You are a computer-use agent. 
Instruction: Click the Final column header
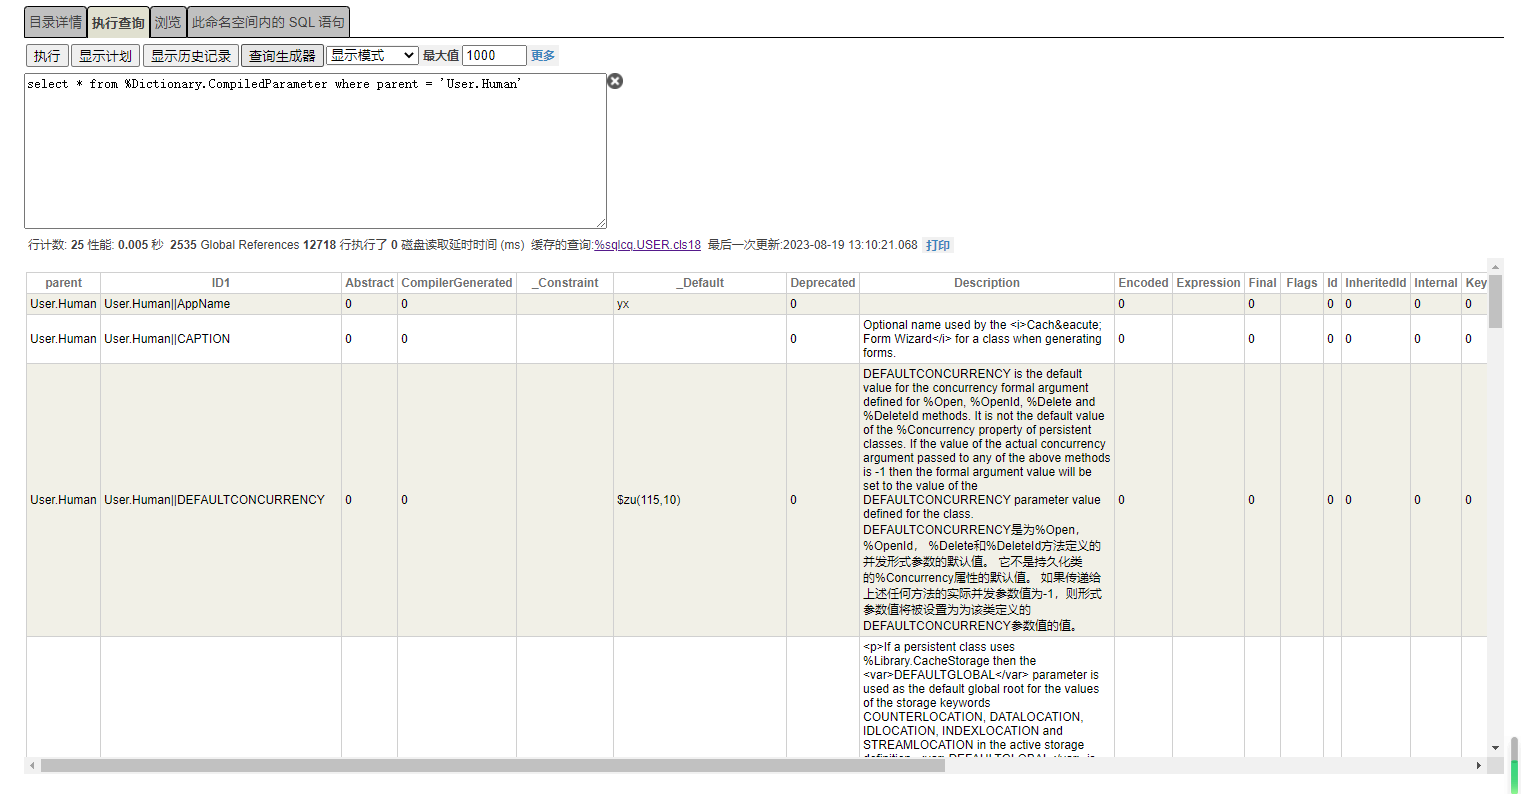pyautogui.click(x=1262, y=283)
